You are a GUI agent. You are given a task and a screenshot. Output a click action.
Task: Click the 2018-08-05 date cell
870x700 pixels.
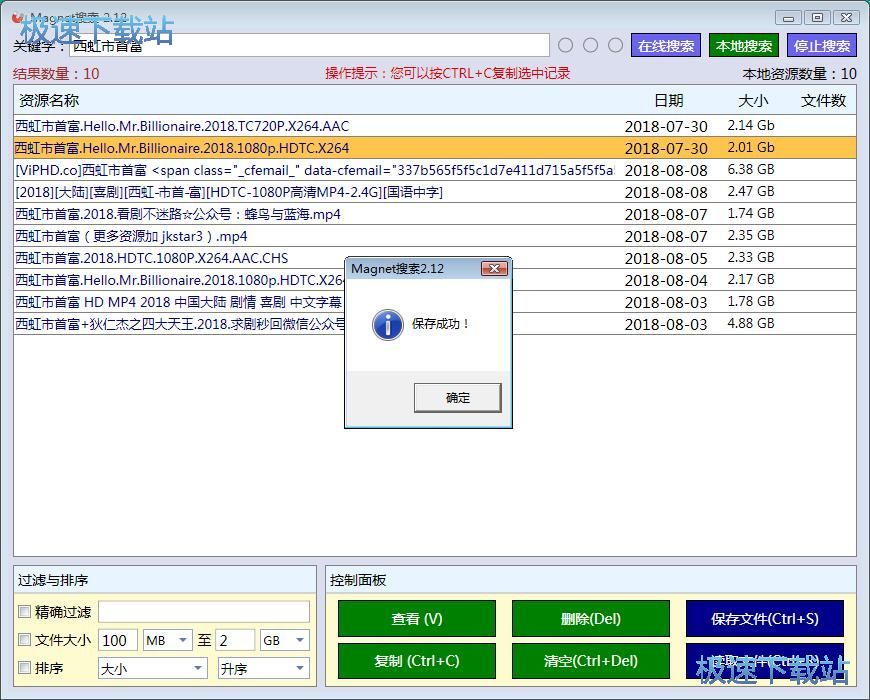click(x=666, y=258)
